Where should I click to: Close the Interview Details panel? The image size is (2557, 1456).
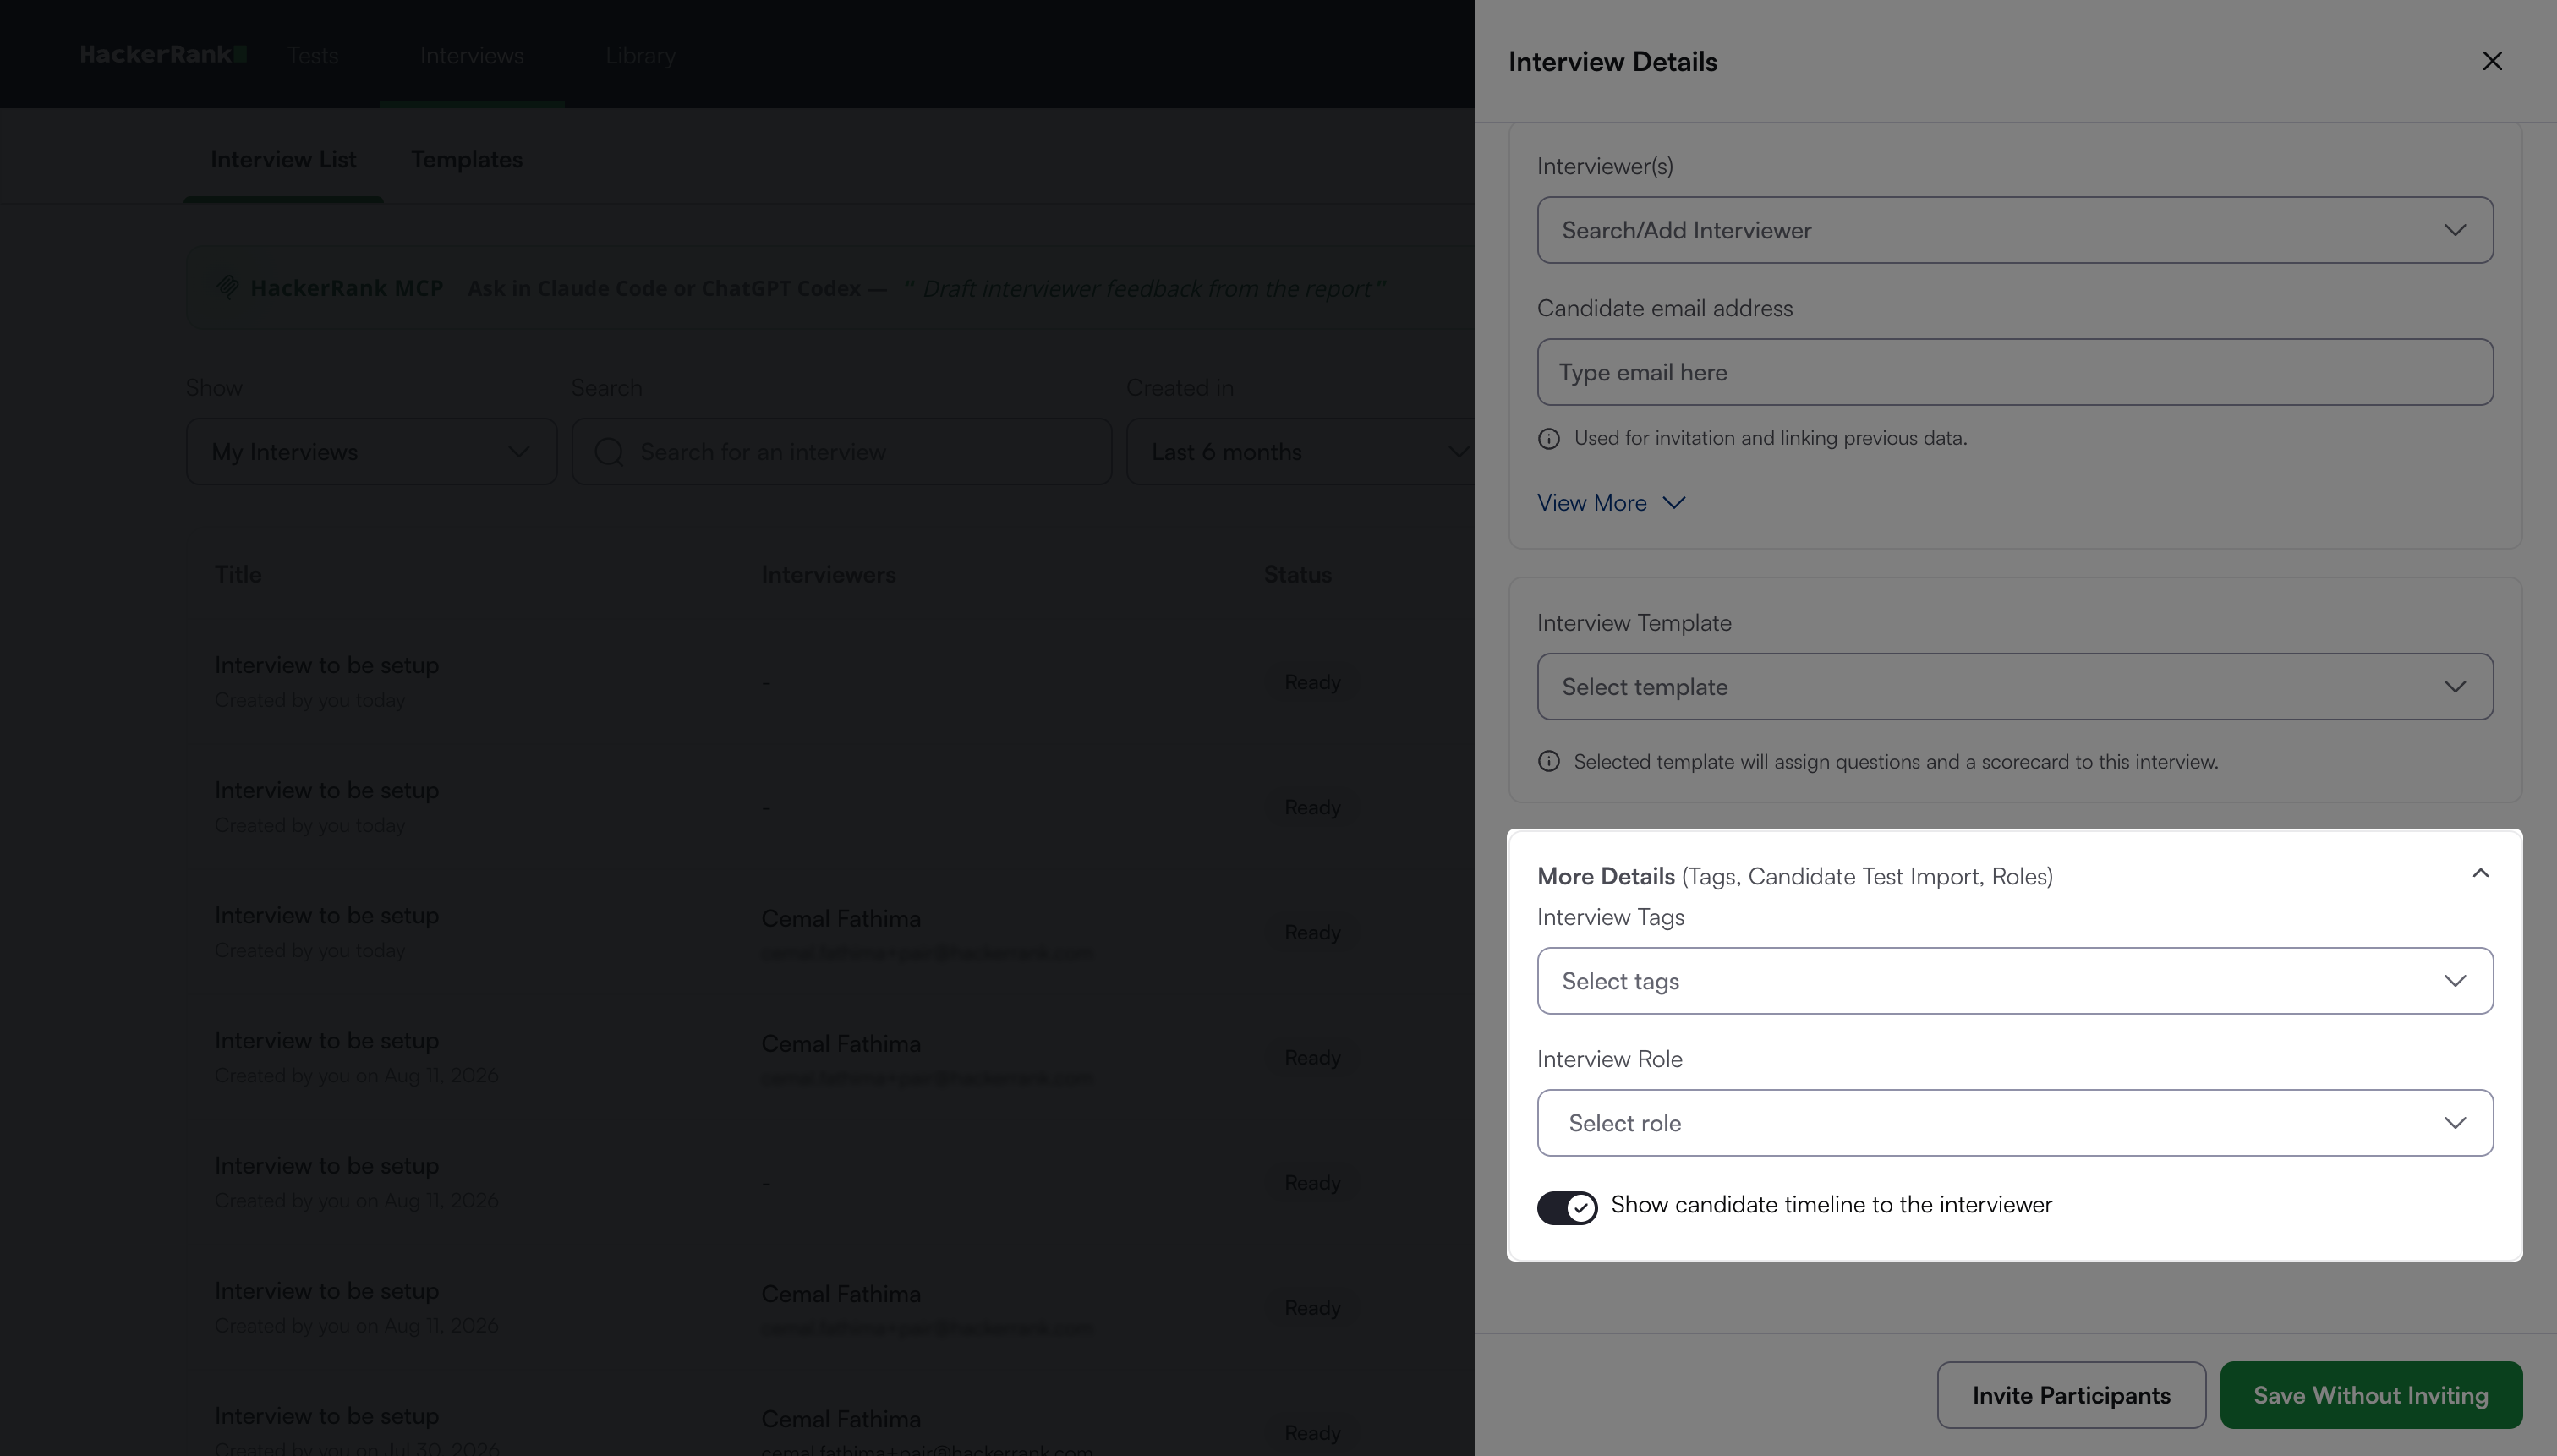pyautogui.click(x=2492, y=61)
